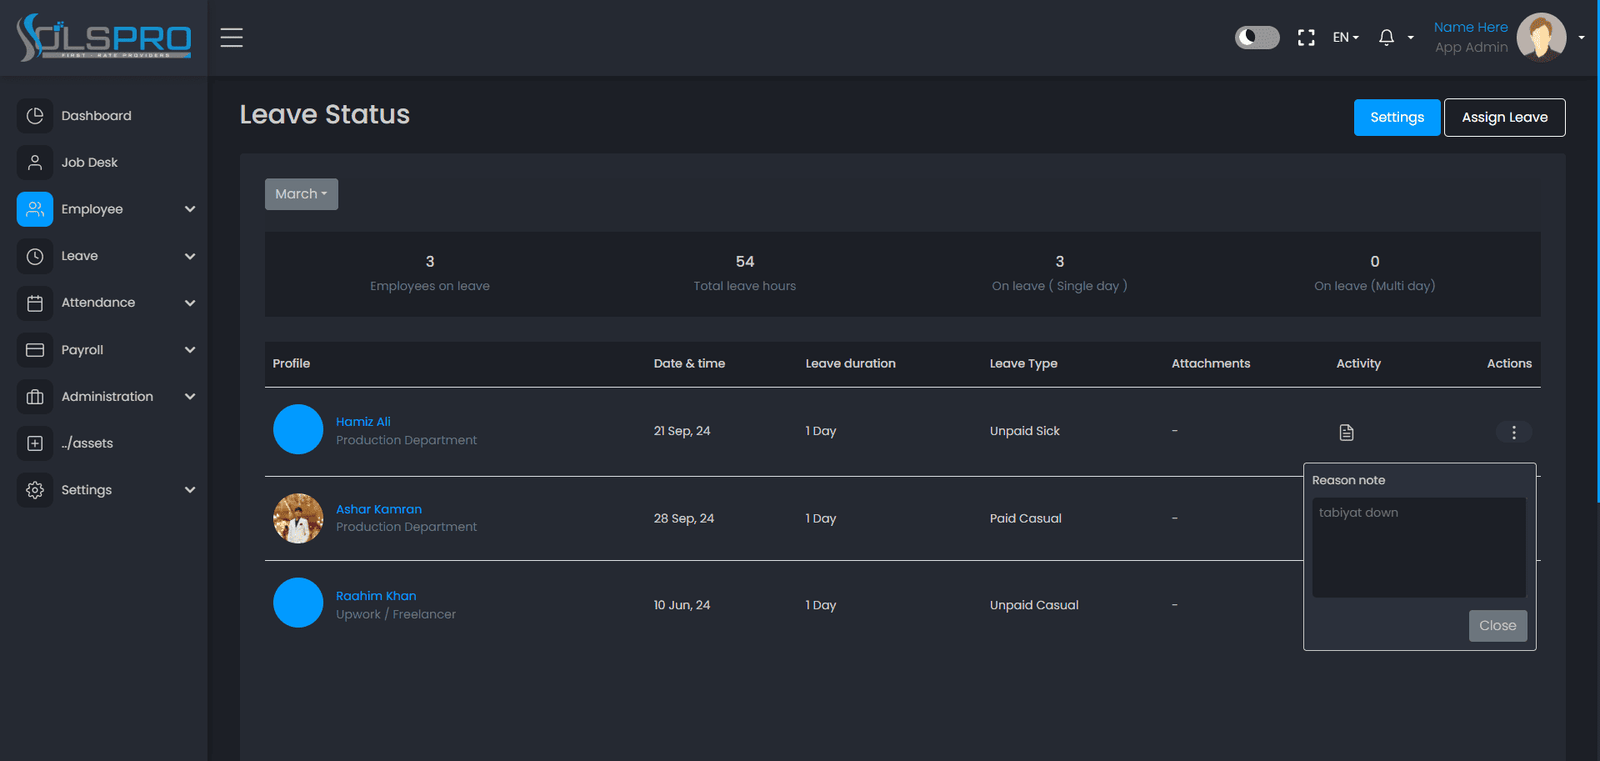Click the hamburger menu icon
The width and height of the screenshot is (1600, 761).
(x=232, y=37)
